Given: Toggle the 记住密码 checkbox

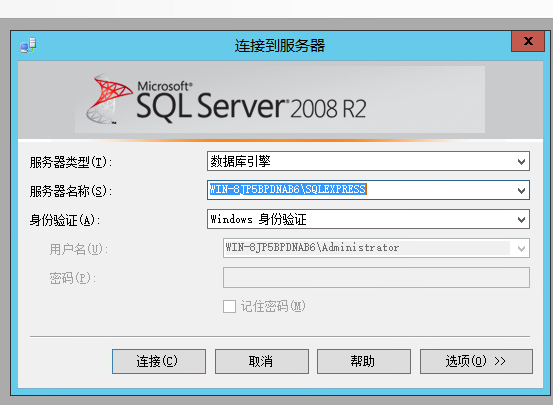Looking at the screenshot, I should pyautogui.click(x=229, y=306).
